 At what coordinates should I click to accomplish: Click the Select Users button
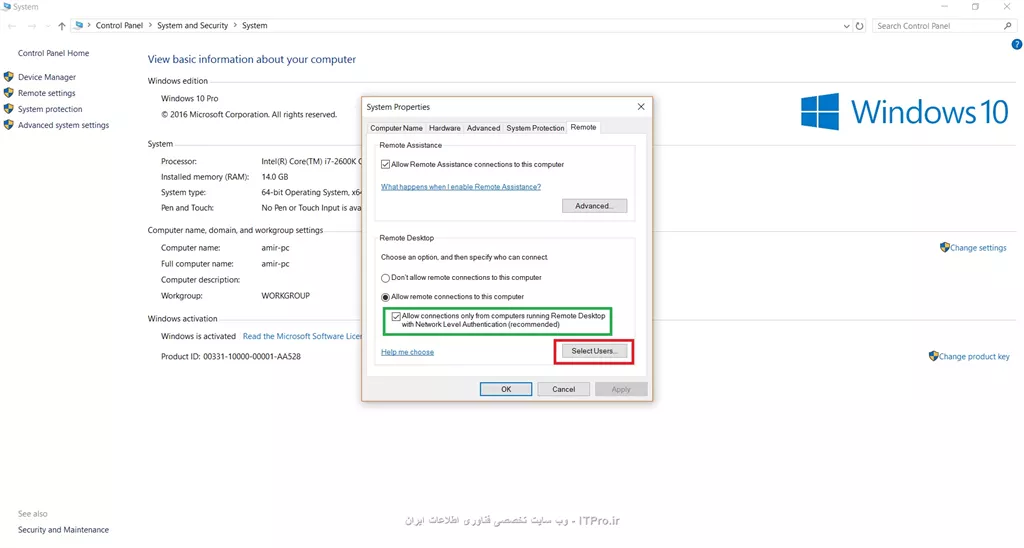coord(594,351)
